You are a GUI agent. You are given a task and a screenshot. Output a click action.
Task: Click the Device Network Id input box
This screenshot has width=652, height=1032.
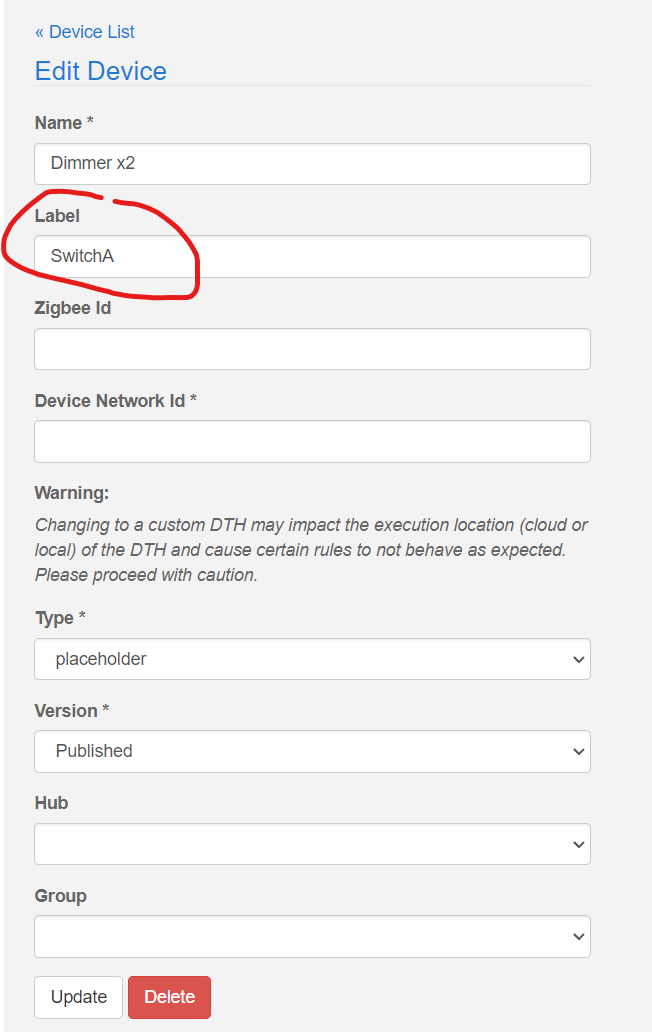pos(312,441)
